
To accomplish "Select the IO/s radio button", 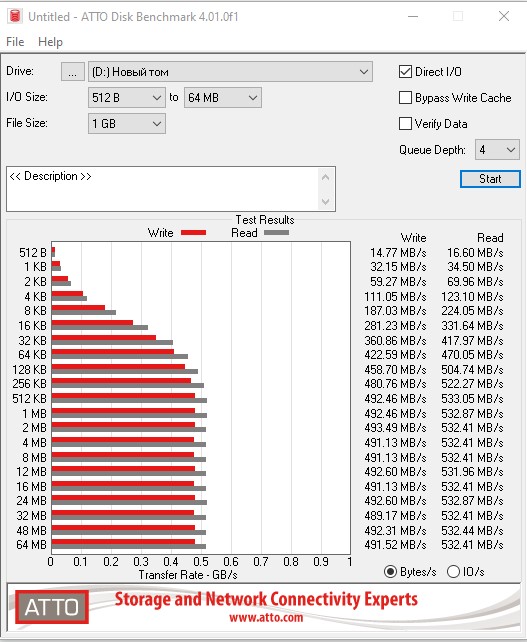I will tap(453, 572).
